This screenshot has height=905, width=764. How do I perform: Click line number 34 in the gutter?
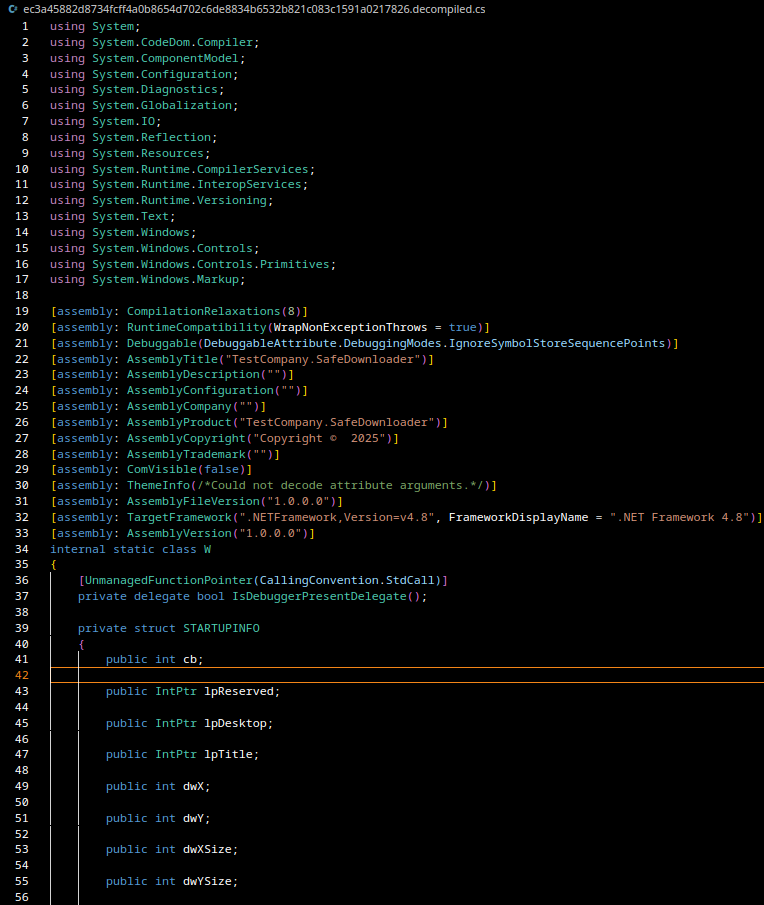pos(22,549)
